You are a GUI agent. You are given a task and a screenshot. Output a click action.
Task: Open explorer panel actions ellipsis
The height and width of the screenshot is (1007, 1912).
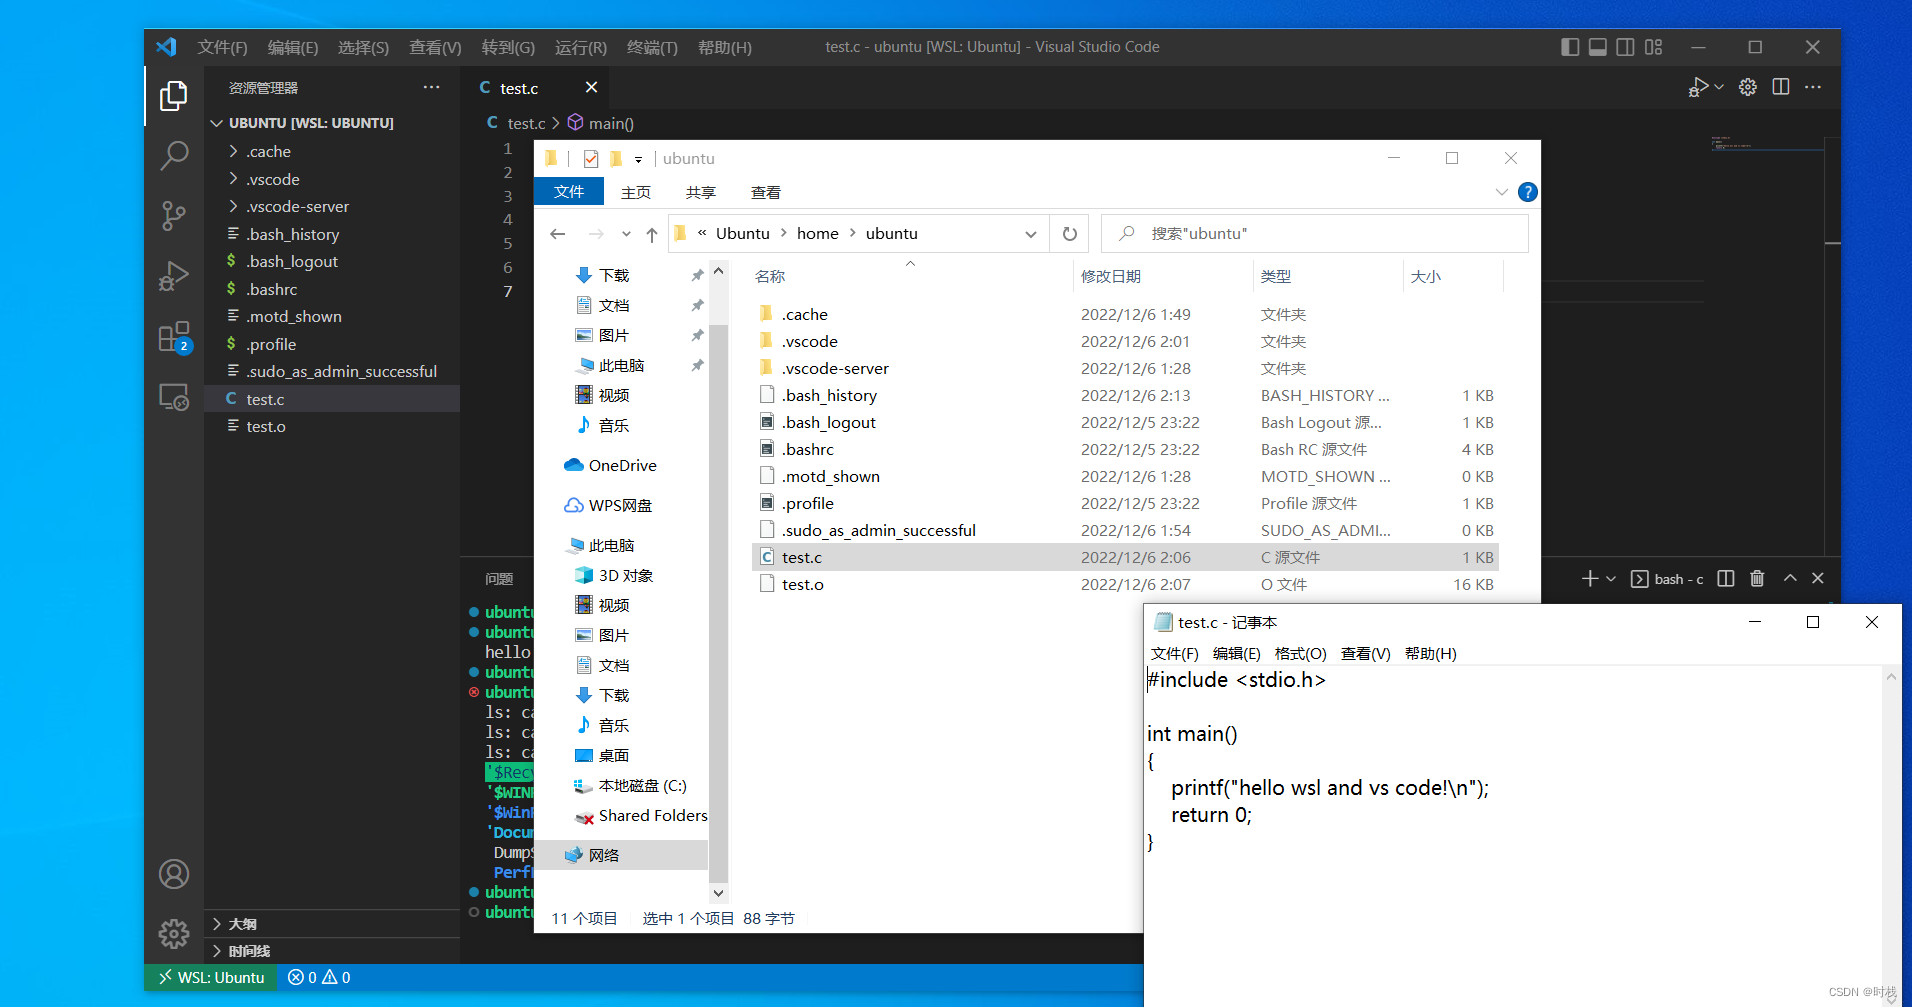431,87
